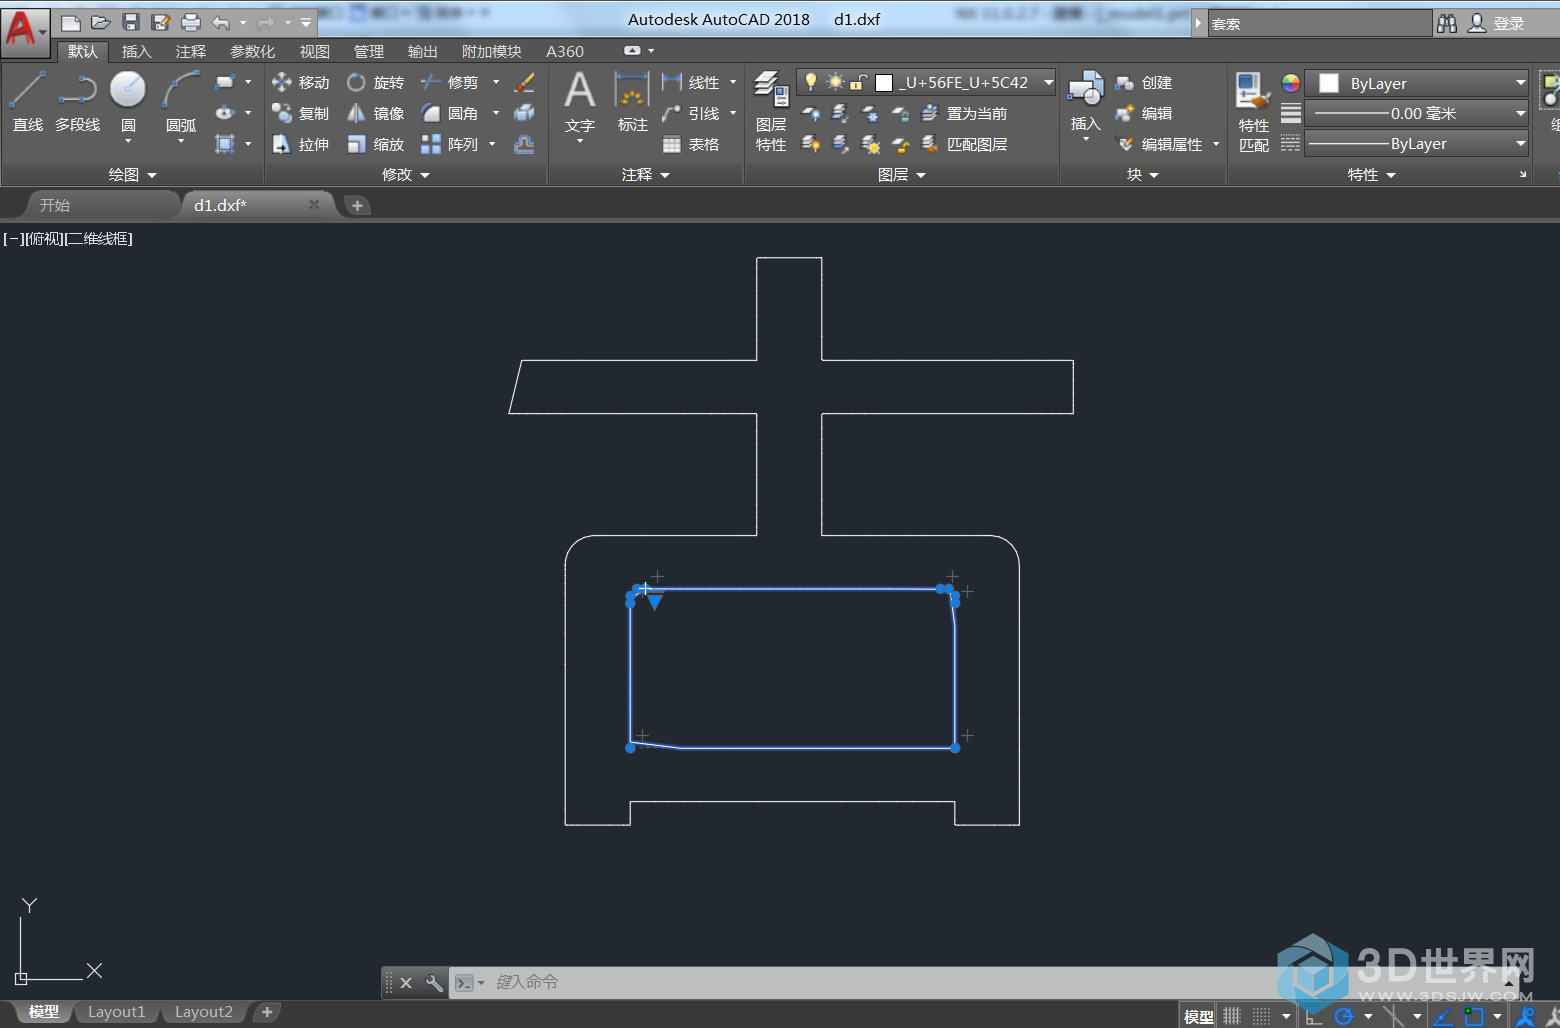This screenshot has height=1028, width=1560.
Task: Select the Polyline (多段线) tool
Action: point(77,100)
